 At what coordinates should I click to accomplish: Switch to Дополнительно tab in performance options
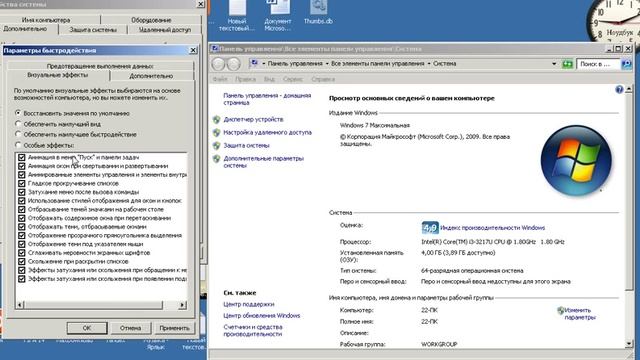(151, 76)
